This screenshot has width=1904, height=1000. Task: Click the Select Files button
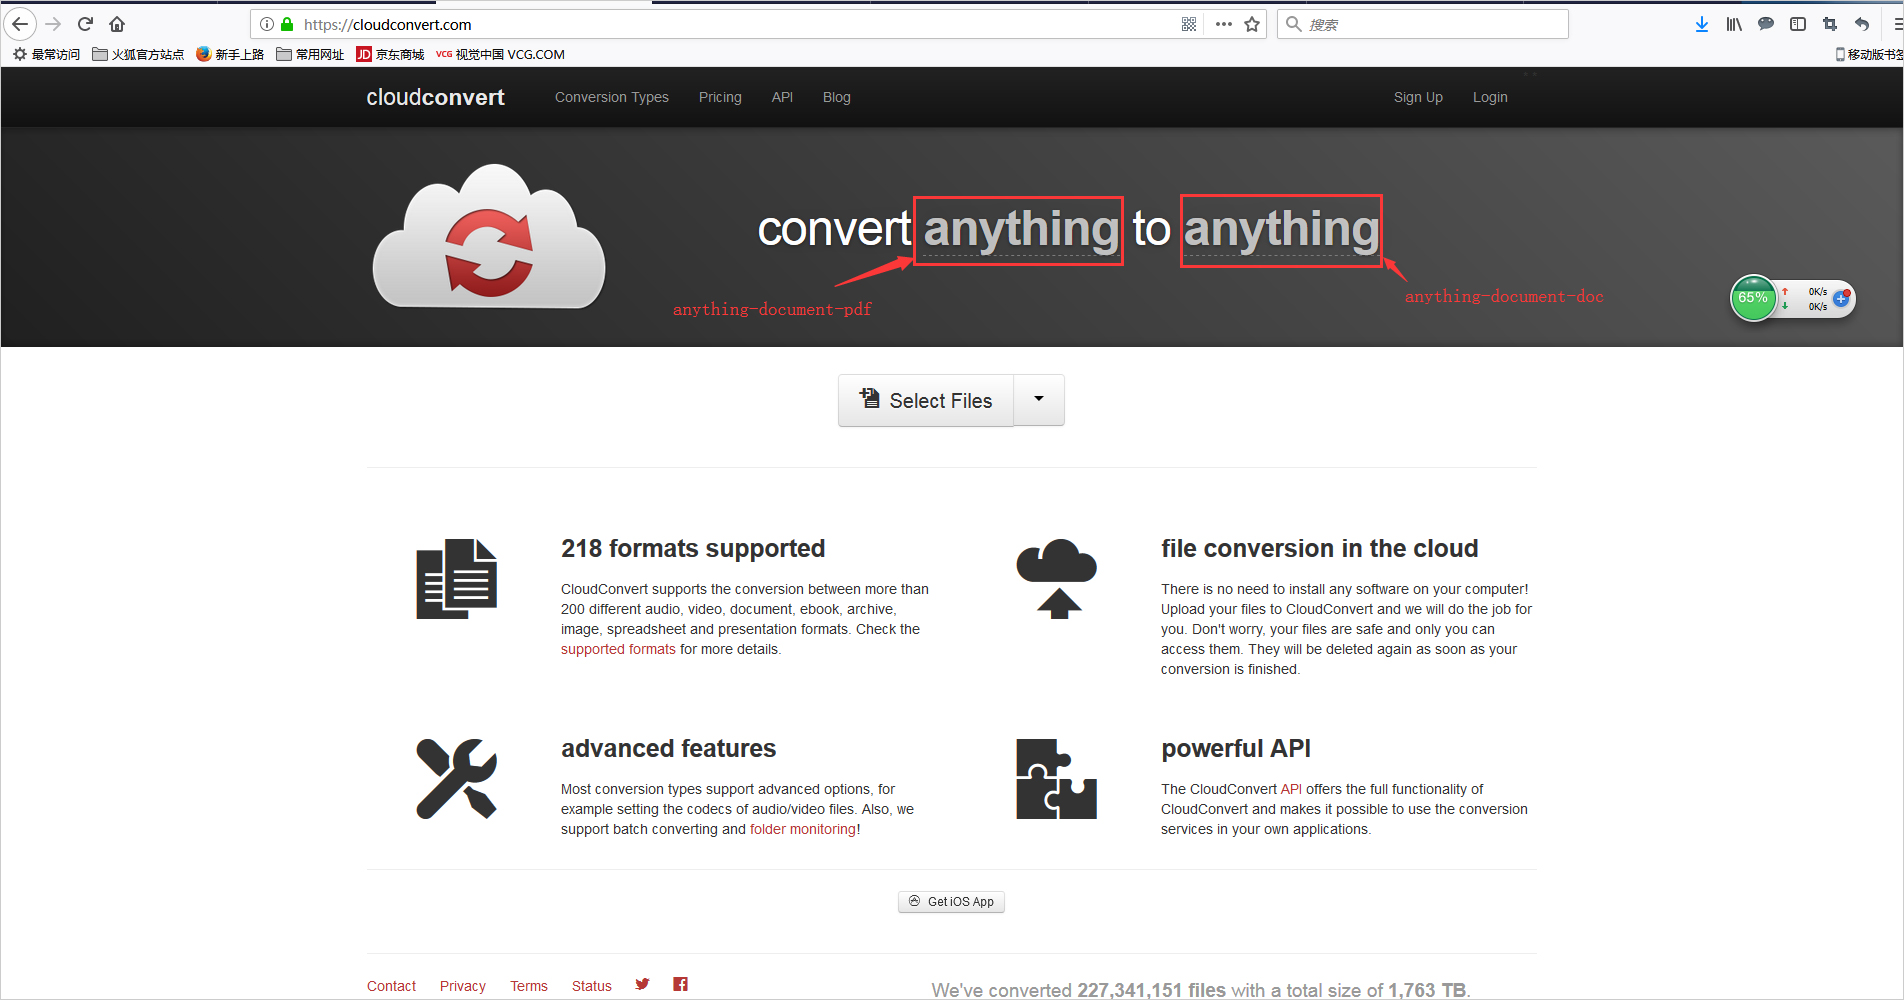[926, 400]
